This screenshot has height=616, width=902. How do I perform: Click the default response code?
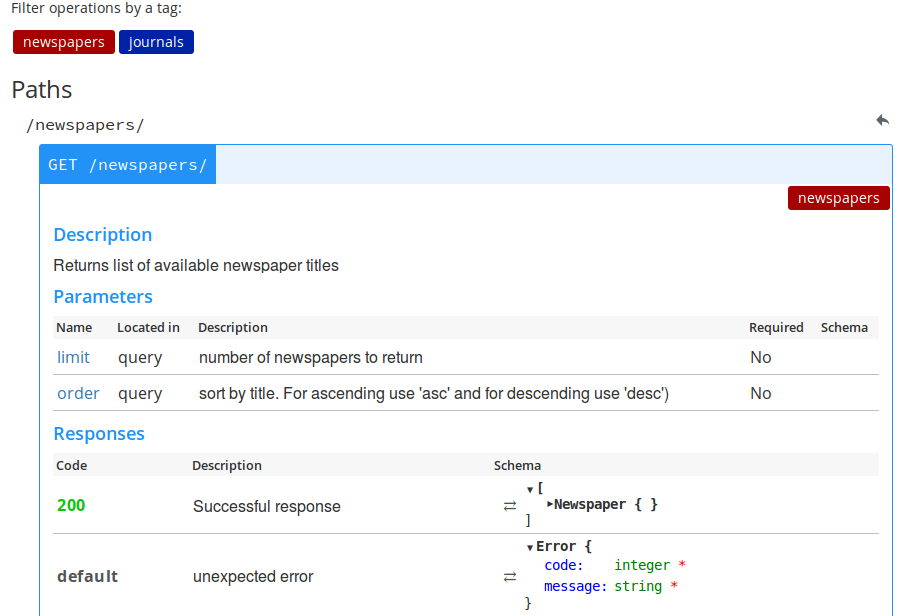pyautogui.click(x=87, y=576)
